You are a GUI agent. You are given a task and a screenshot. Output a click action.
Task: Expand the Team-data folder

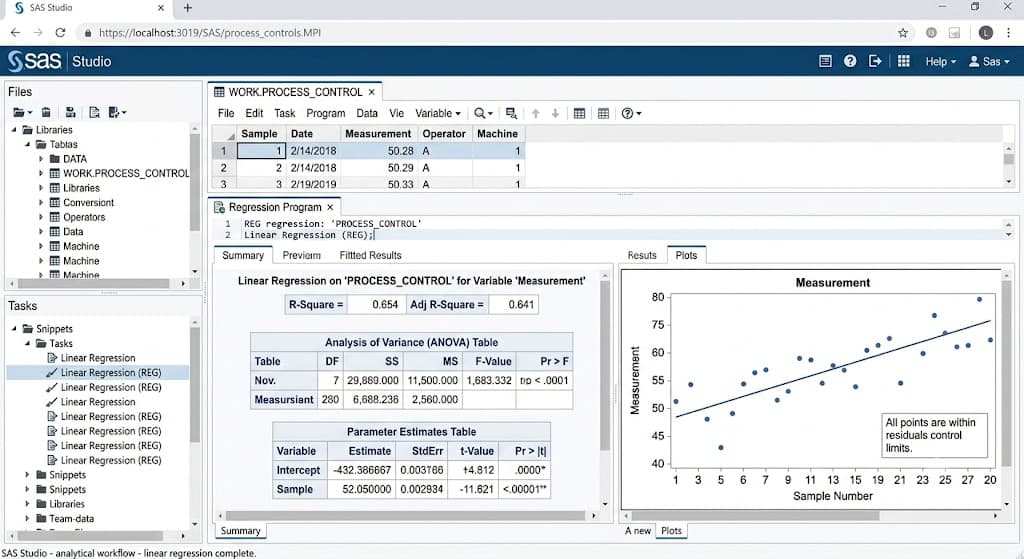point(27,519)
